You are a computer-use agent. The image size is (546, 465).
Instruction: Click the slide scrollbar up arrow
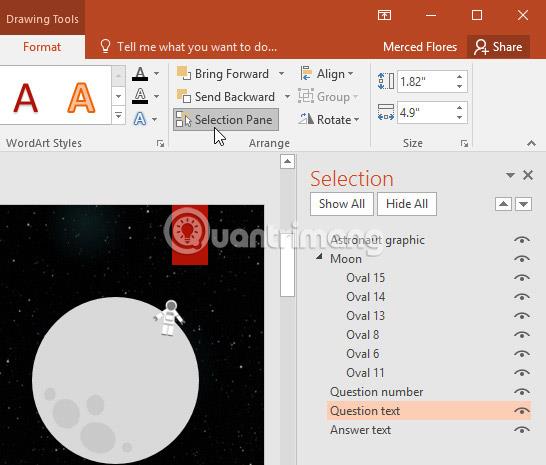(x=287, y=161)
